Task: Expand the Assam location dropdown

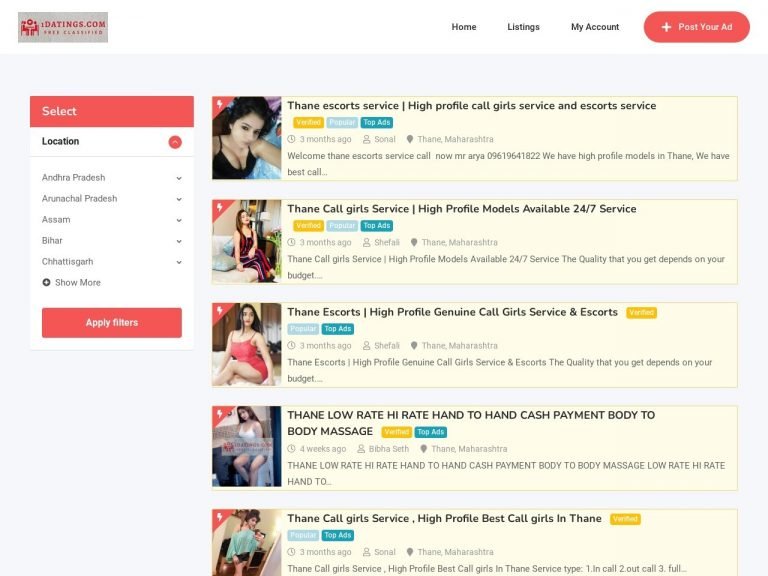Action: [179, 220]
